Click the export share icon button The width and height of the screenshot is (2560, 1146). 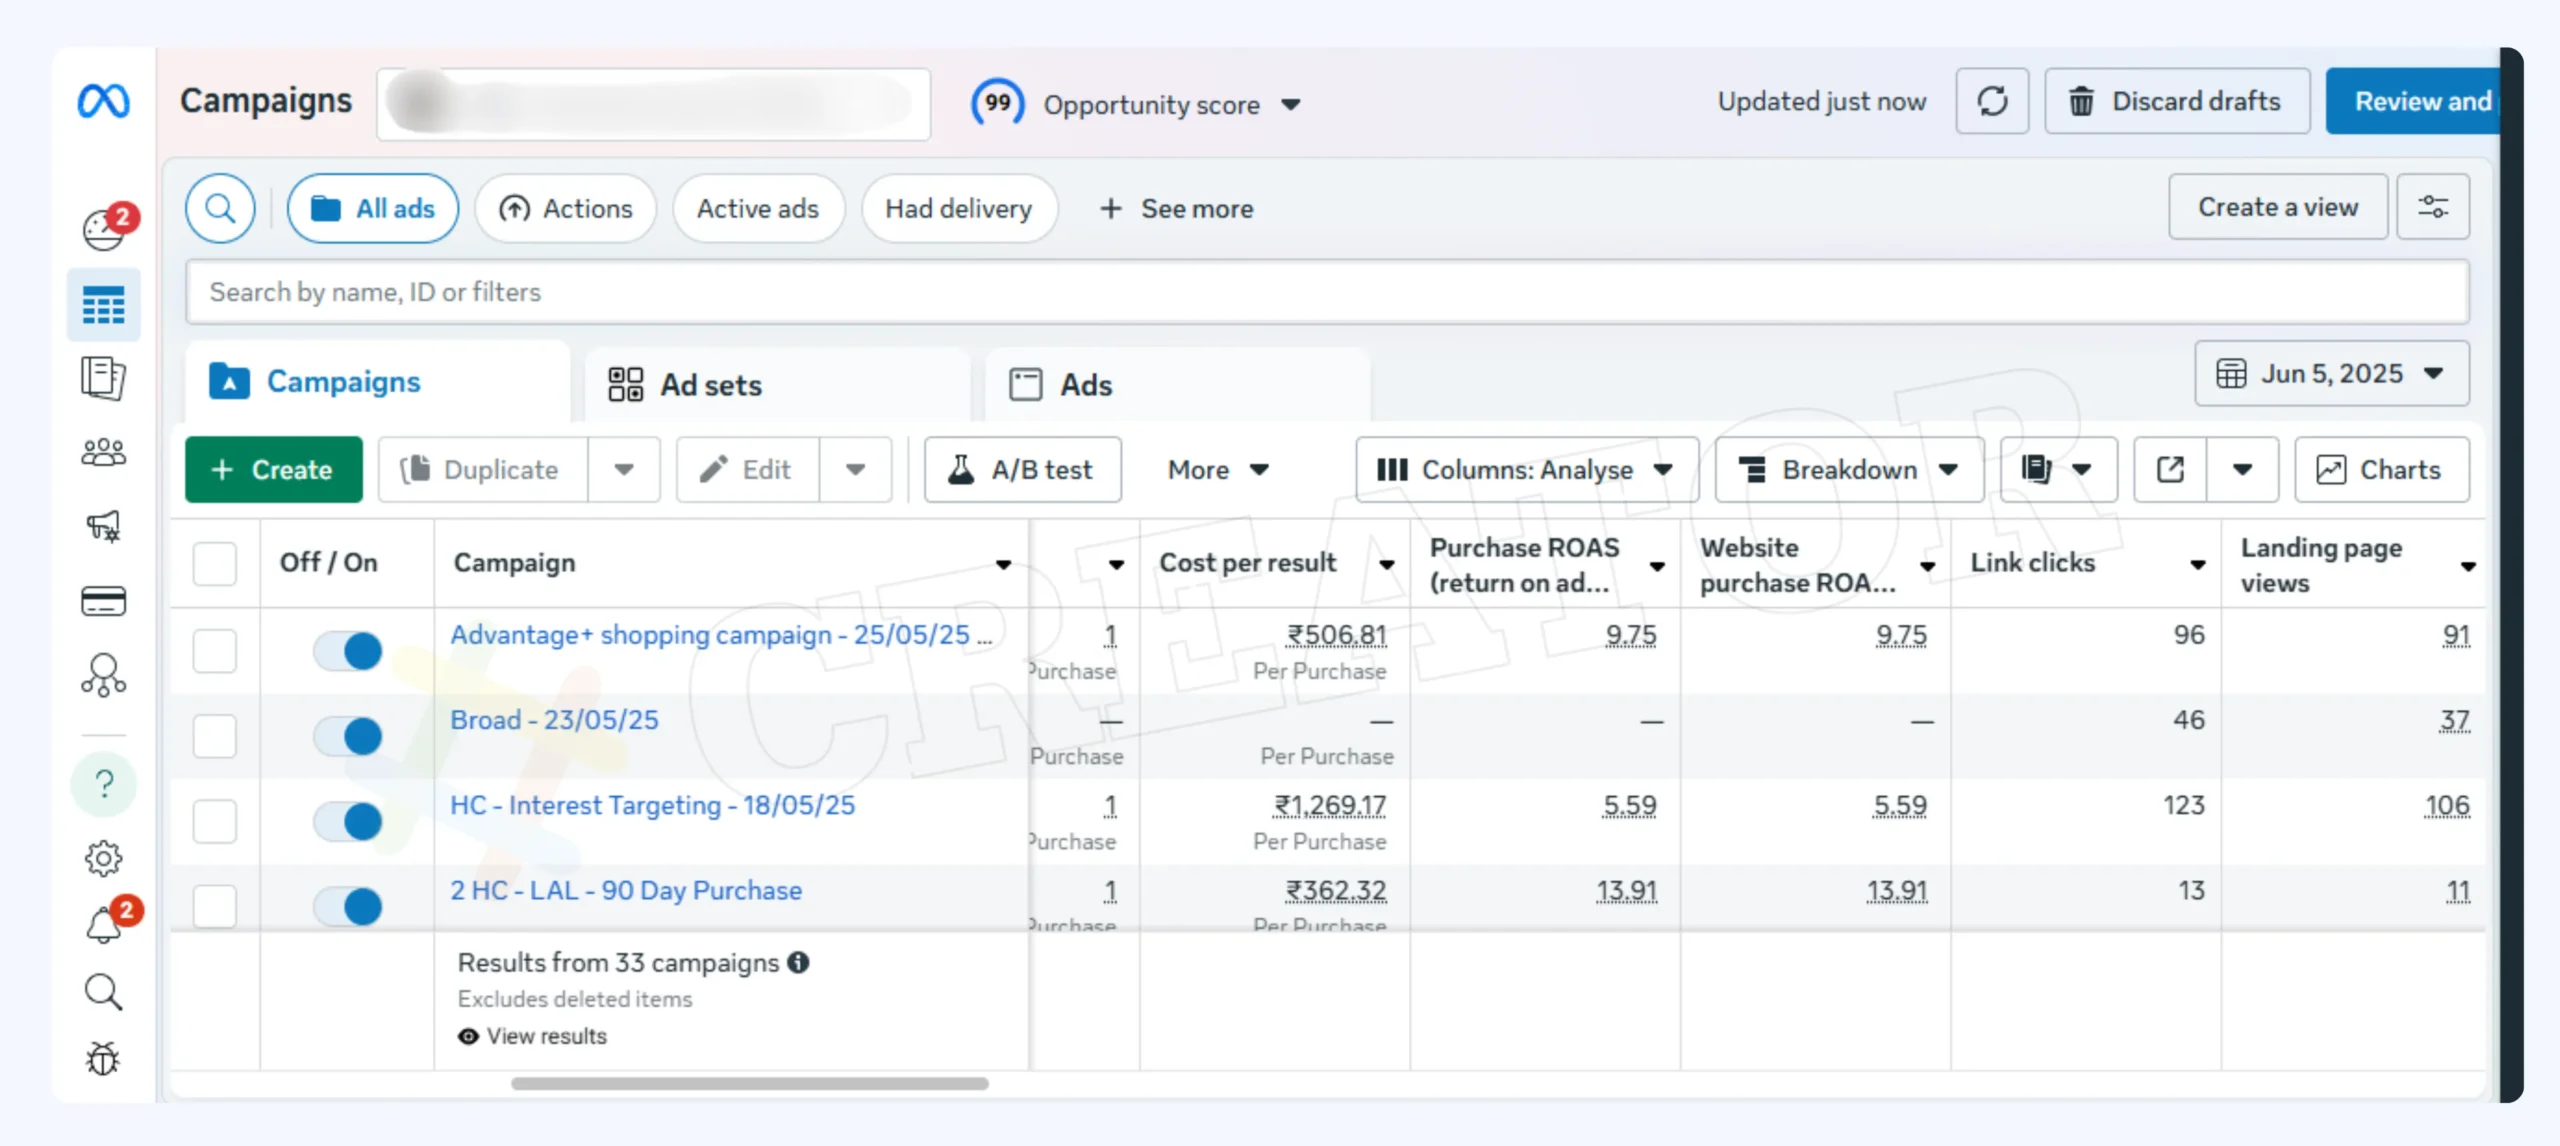[2169, 470]
